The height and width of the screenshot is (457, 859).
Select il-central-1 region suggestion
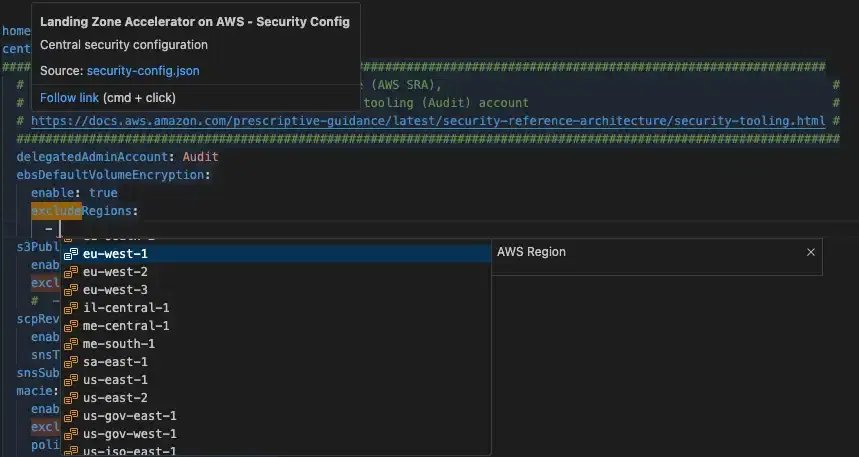[x=276, y=308]
